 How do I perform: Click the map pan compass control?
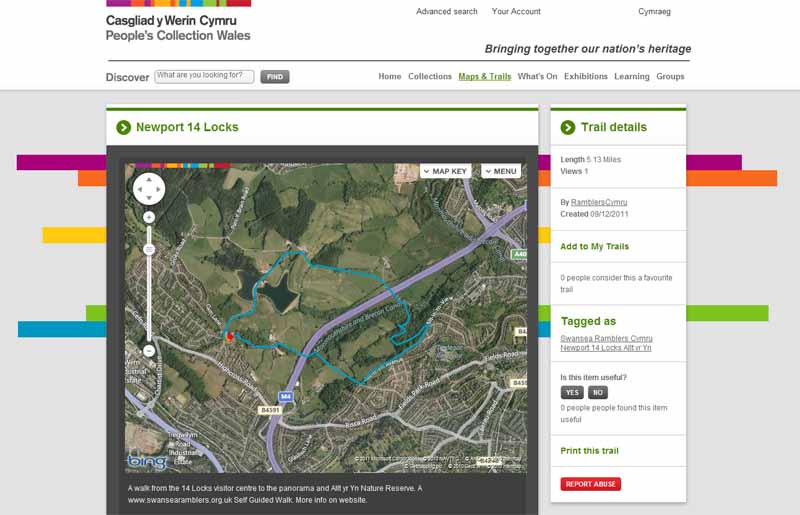[x=148, y=188]
